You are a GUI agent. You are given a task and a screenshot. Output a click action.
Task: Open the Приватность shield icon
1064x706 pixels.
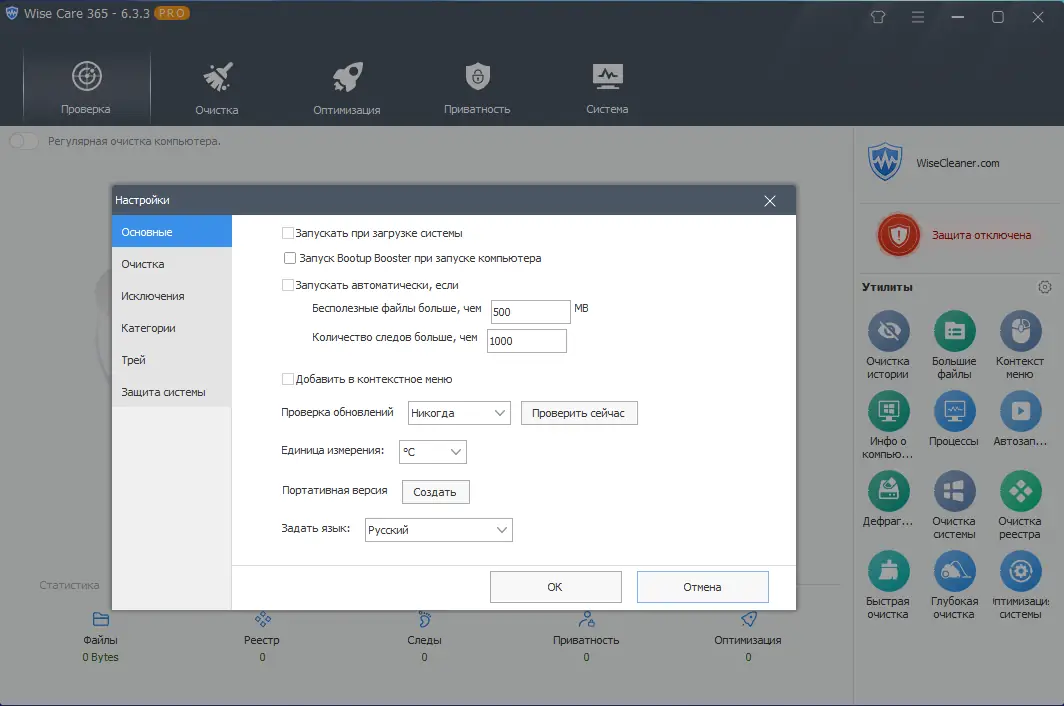click(478, 77)
